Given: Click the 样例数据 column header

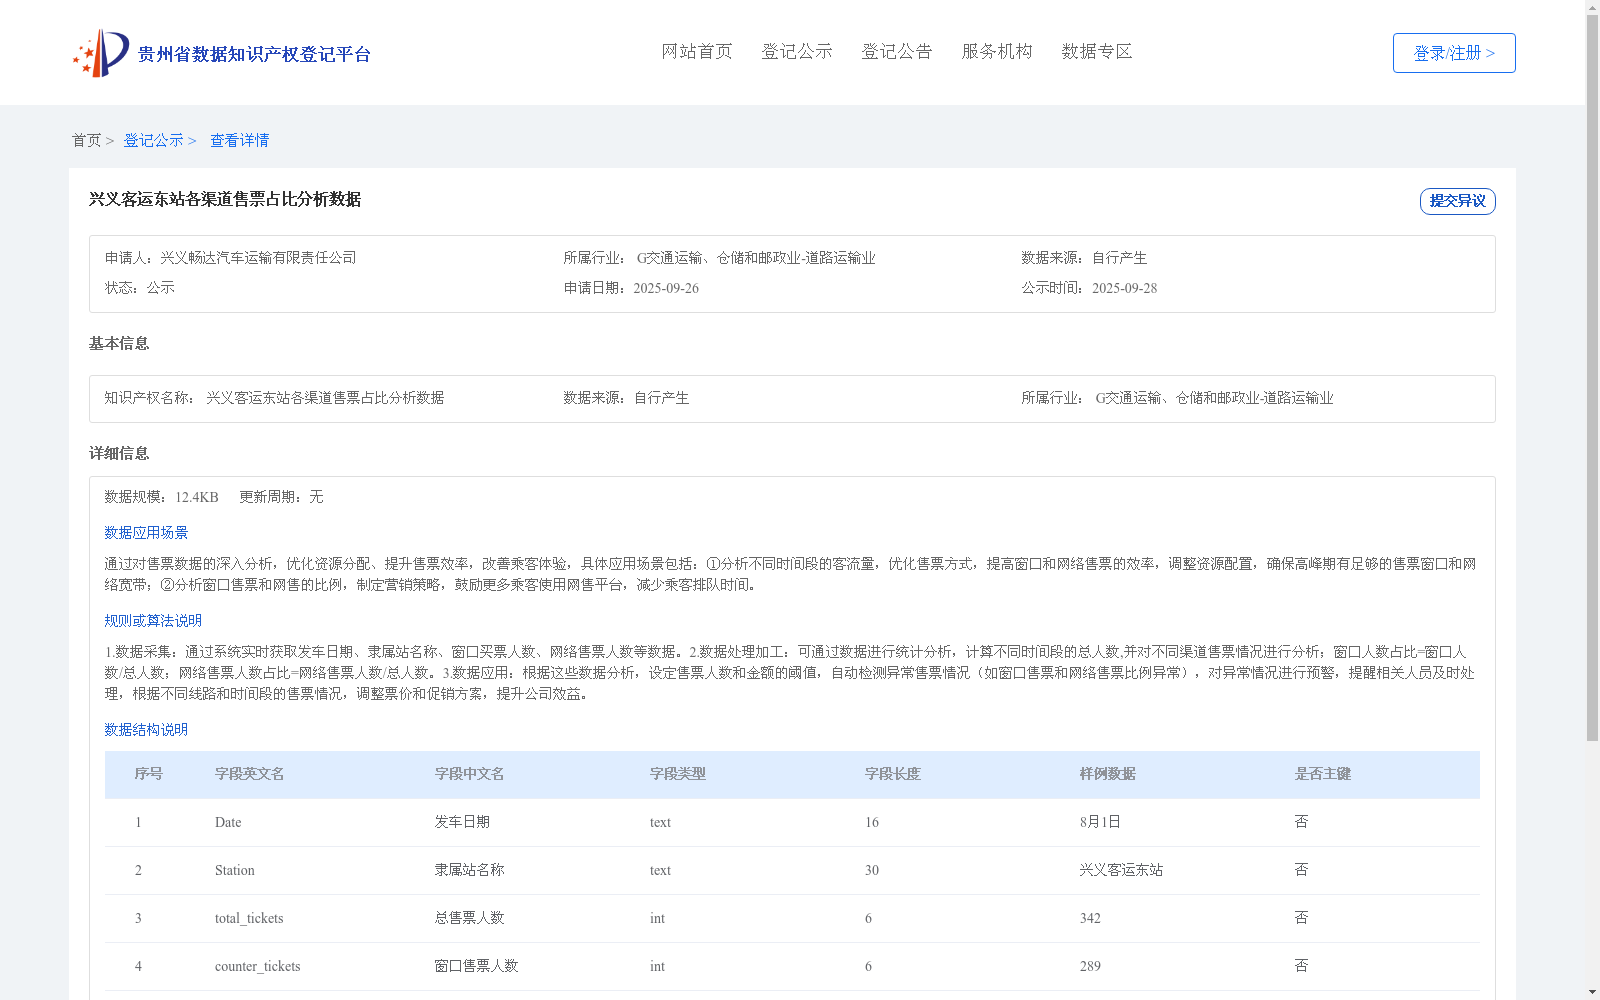Looking at the screenshot, I should pyautogui.click(x=1108, y=774).
